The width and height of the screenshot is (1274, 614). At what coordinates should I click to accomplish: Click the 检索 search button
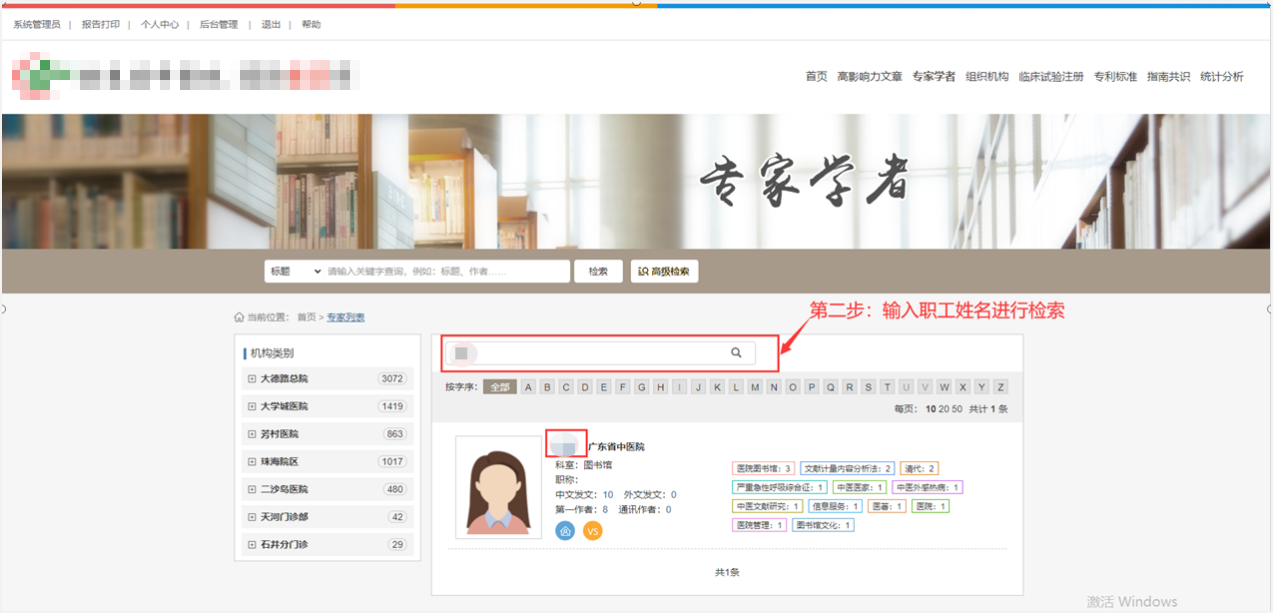[598, 271]
